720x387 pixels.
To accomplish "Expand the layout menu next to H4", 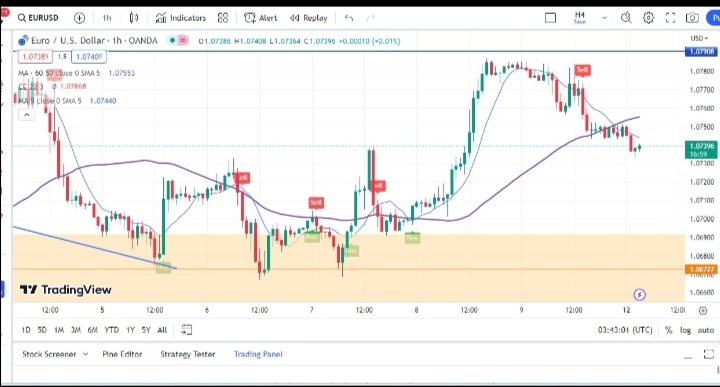I will pos(604,18).
